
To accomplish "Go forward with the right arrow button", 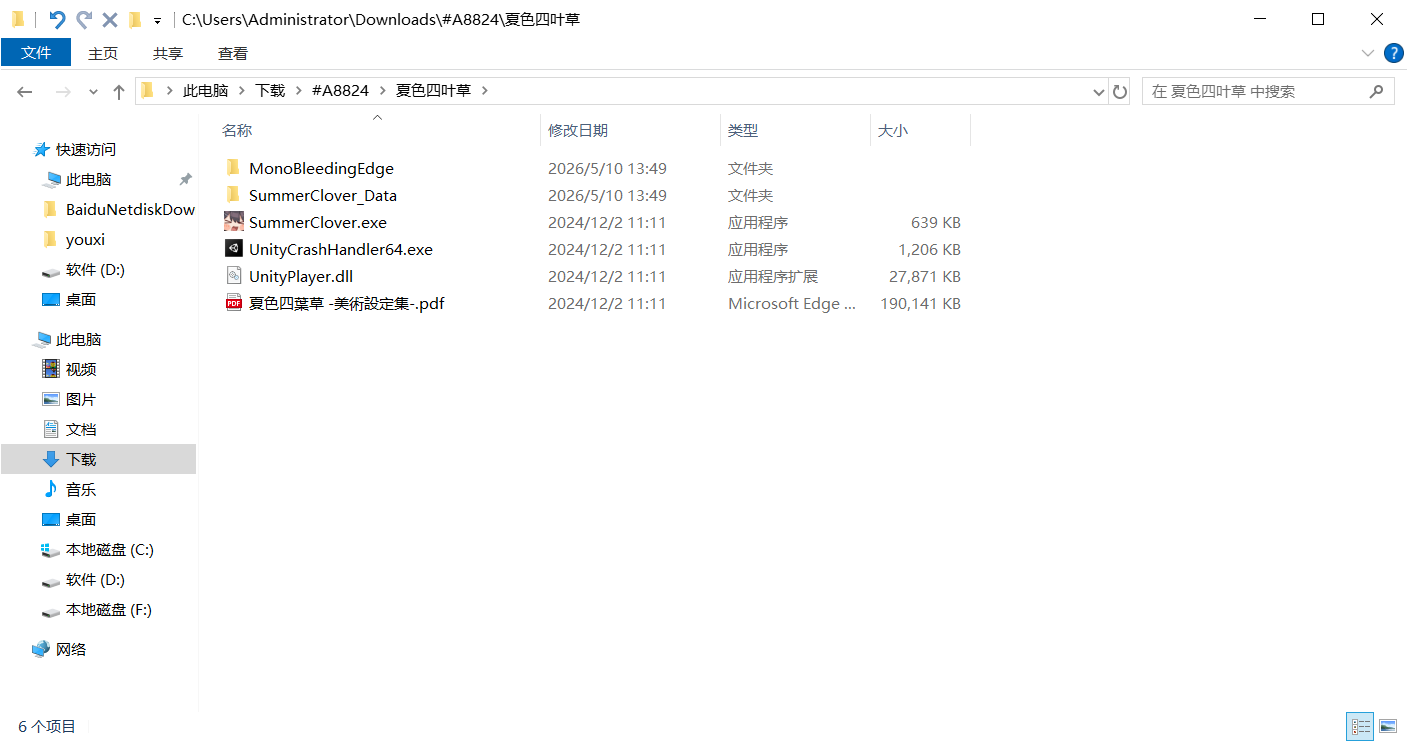I will coord(63,91).
